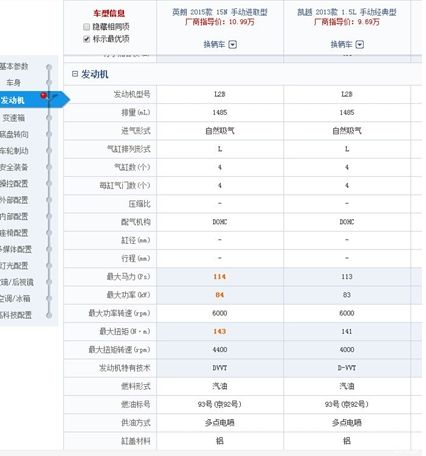Click the 最大扭矩转速(rpm) row label
The width and height of the screenshot is (426, 456).
click(x=119, y=350)
